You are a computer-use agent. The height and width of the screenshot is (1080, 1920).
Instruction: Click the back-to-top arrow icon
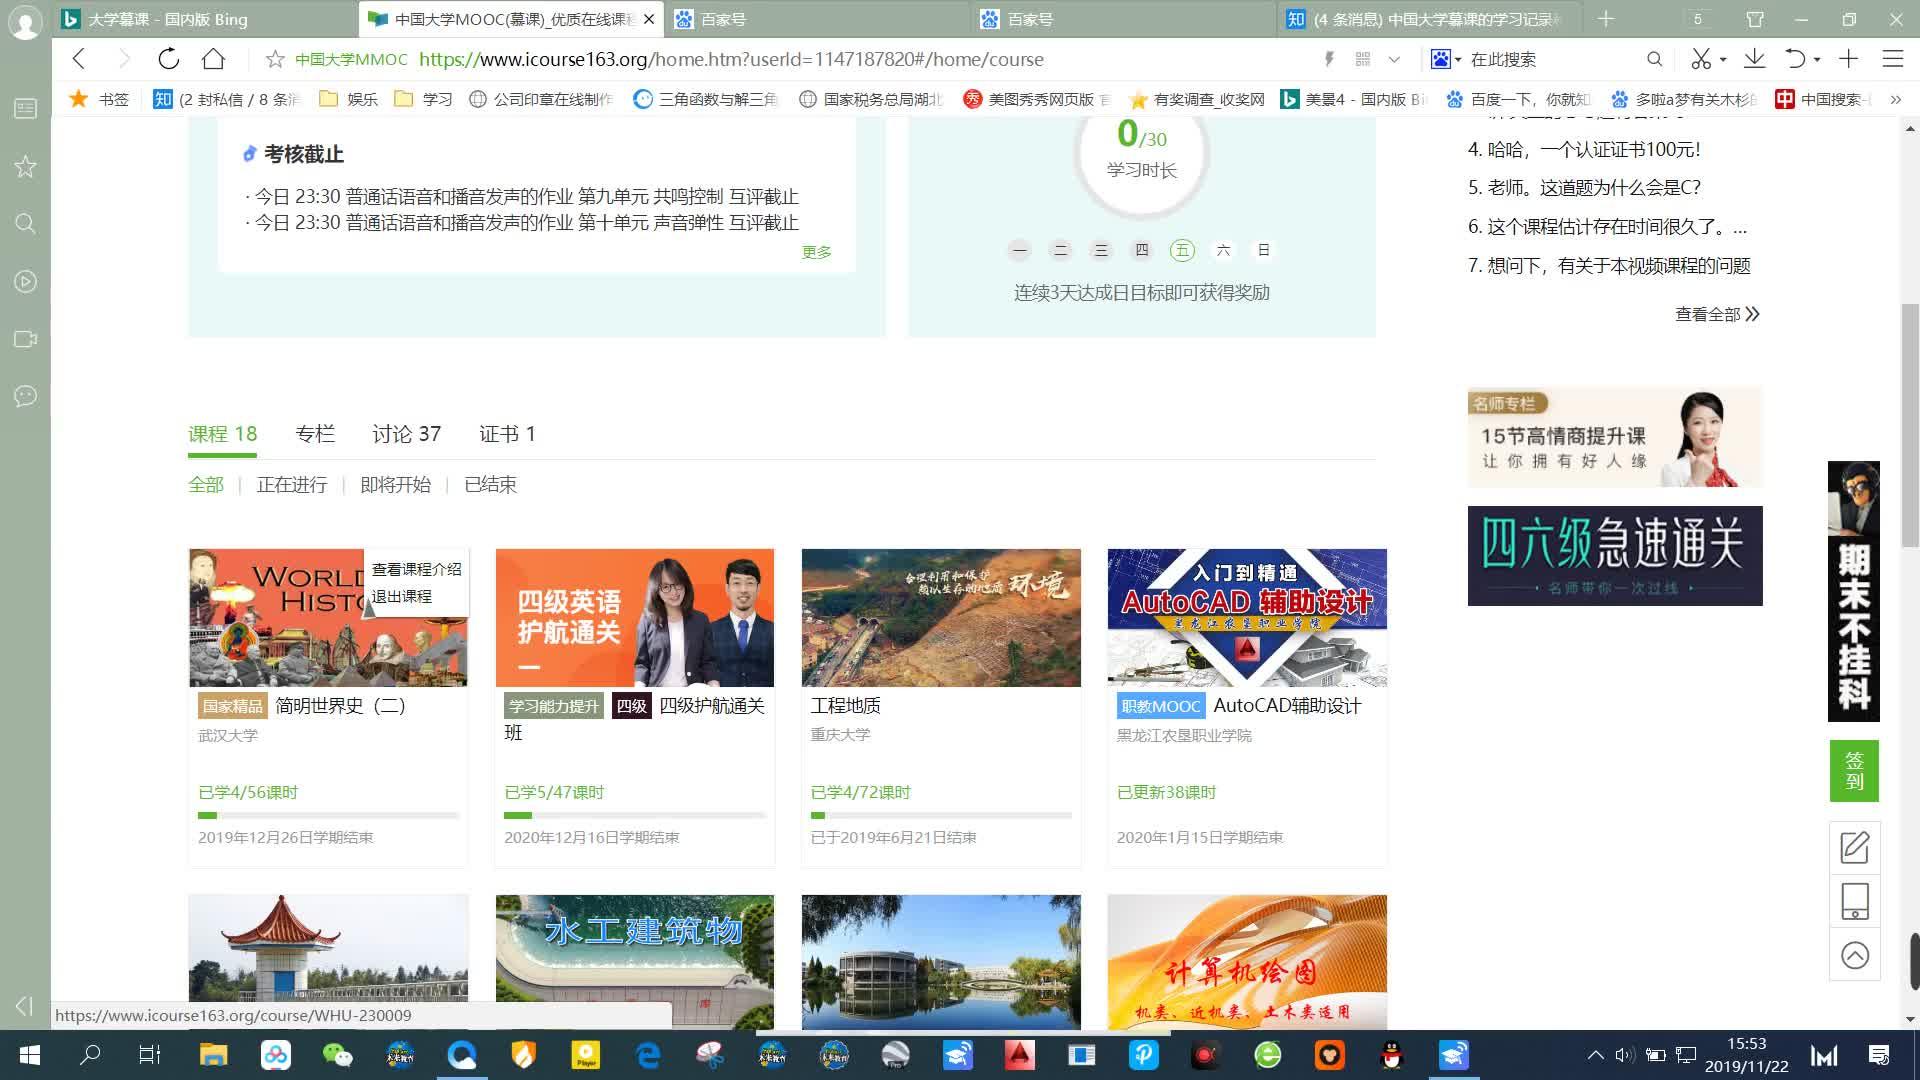(x=1855, y=955)
